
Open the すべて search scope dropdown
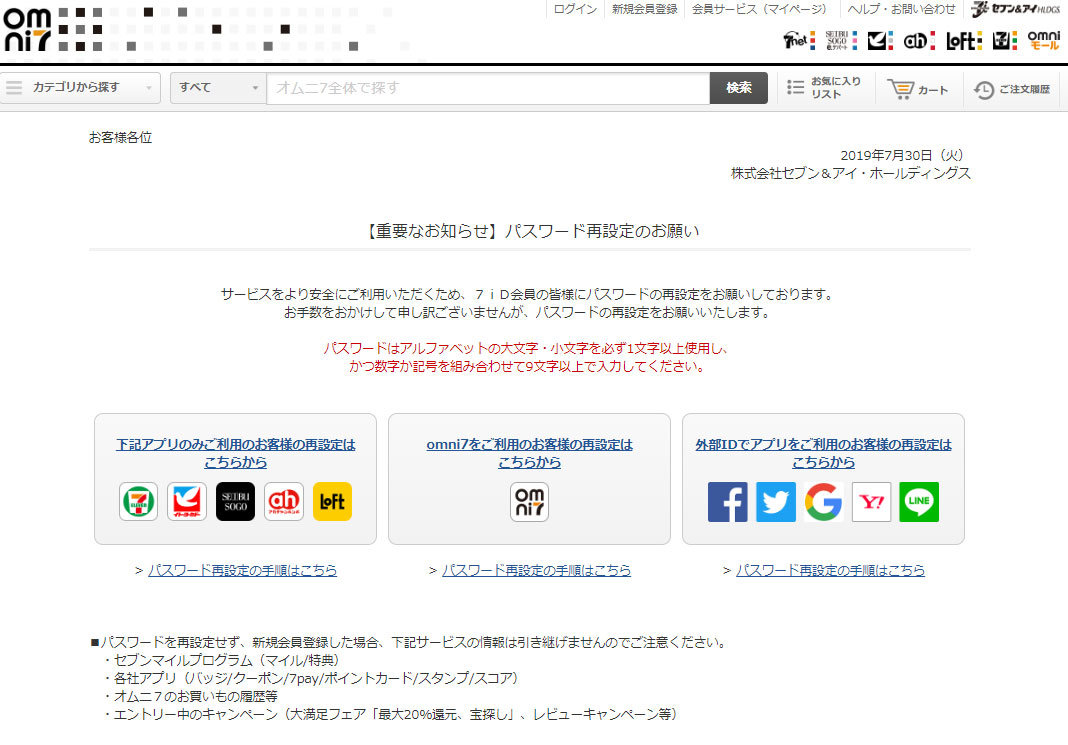218,88
